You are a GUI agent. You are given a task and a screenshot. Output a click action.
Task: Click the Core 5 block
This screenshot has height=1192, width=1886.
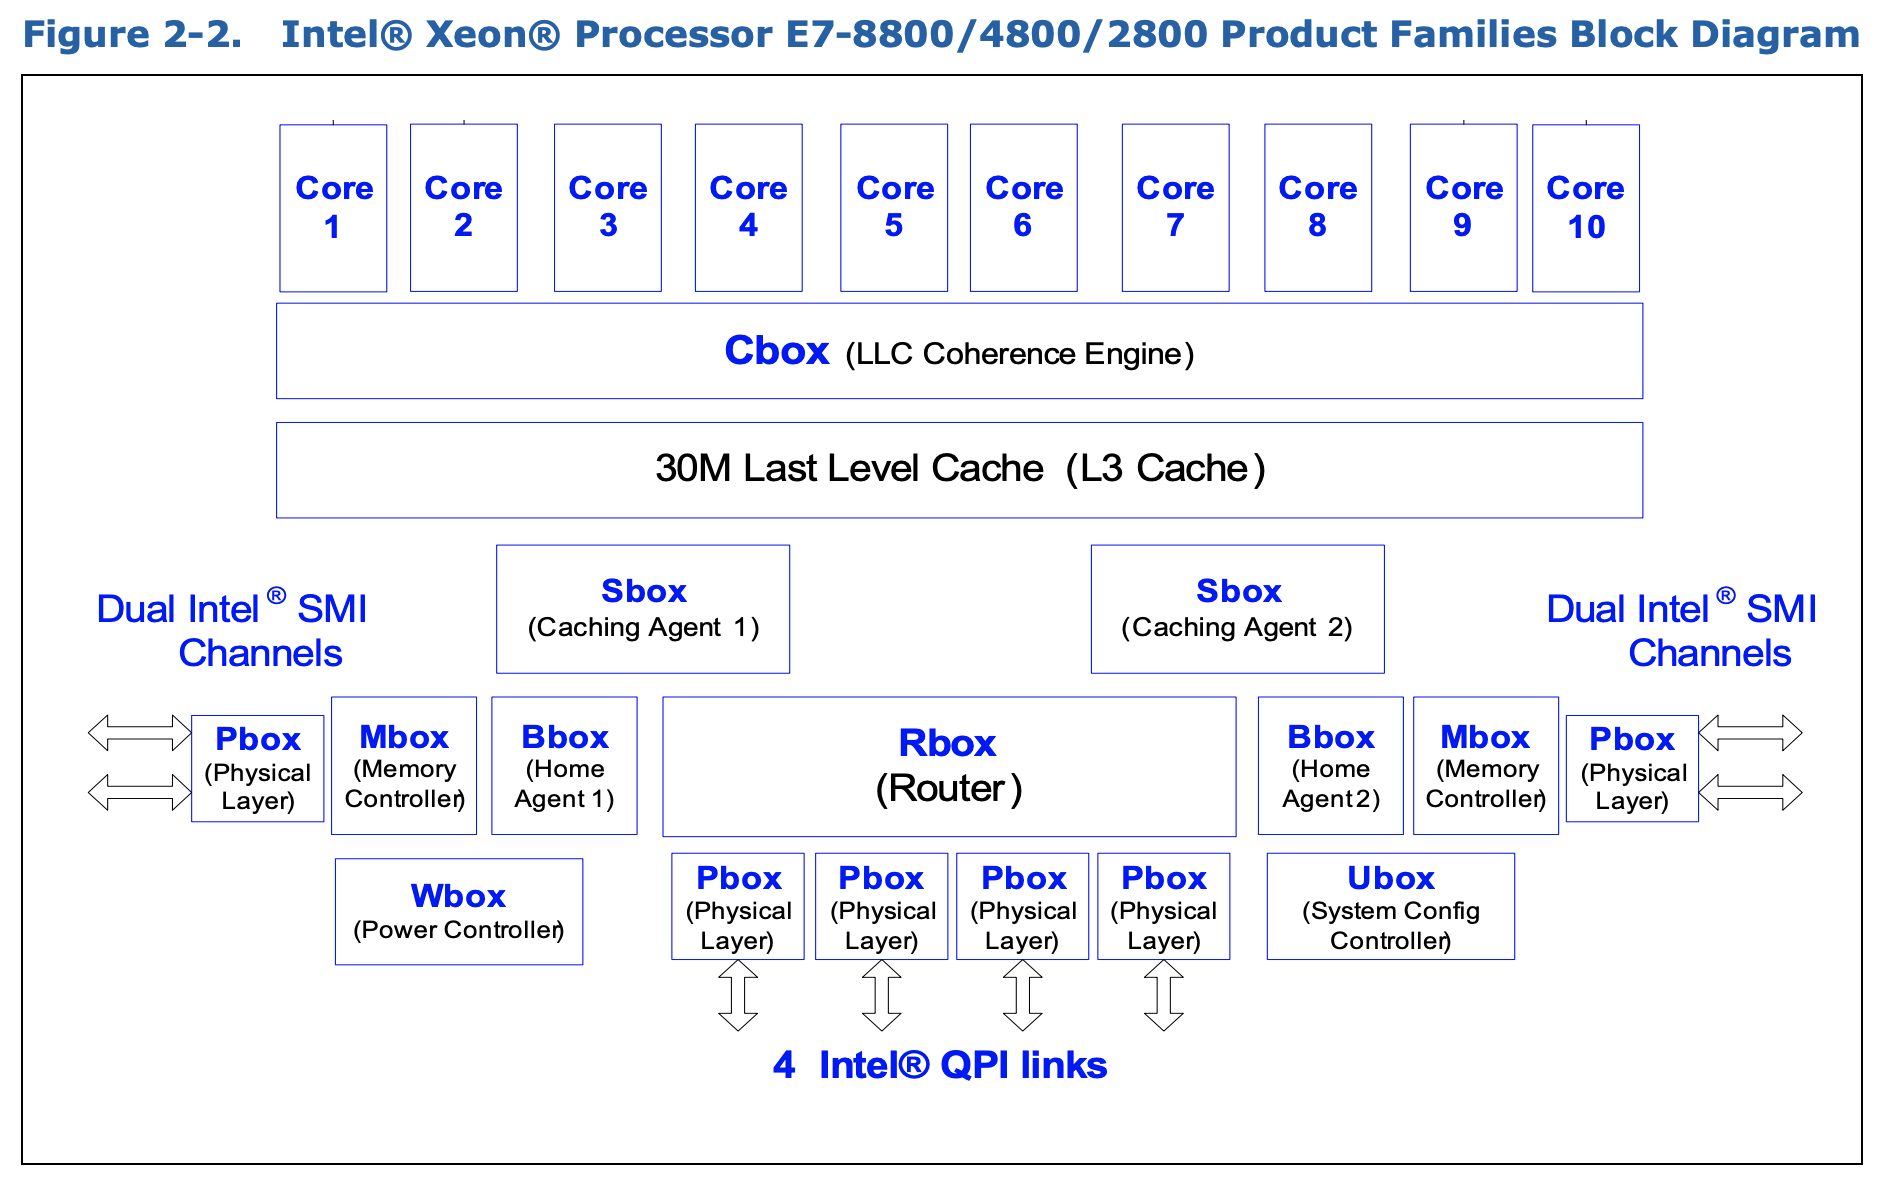894,208
